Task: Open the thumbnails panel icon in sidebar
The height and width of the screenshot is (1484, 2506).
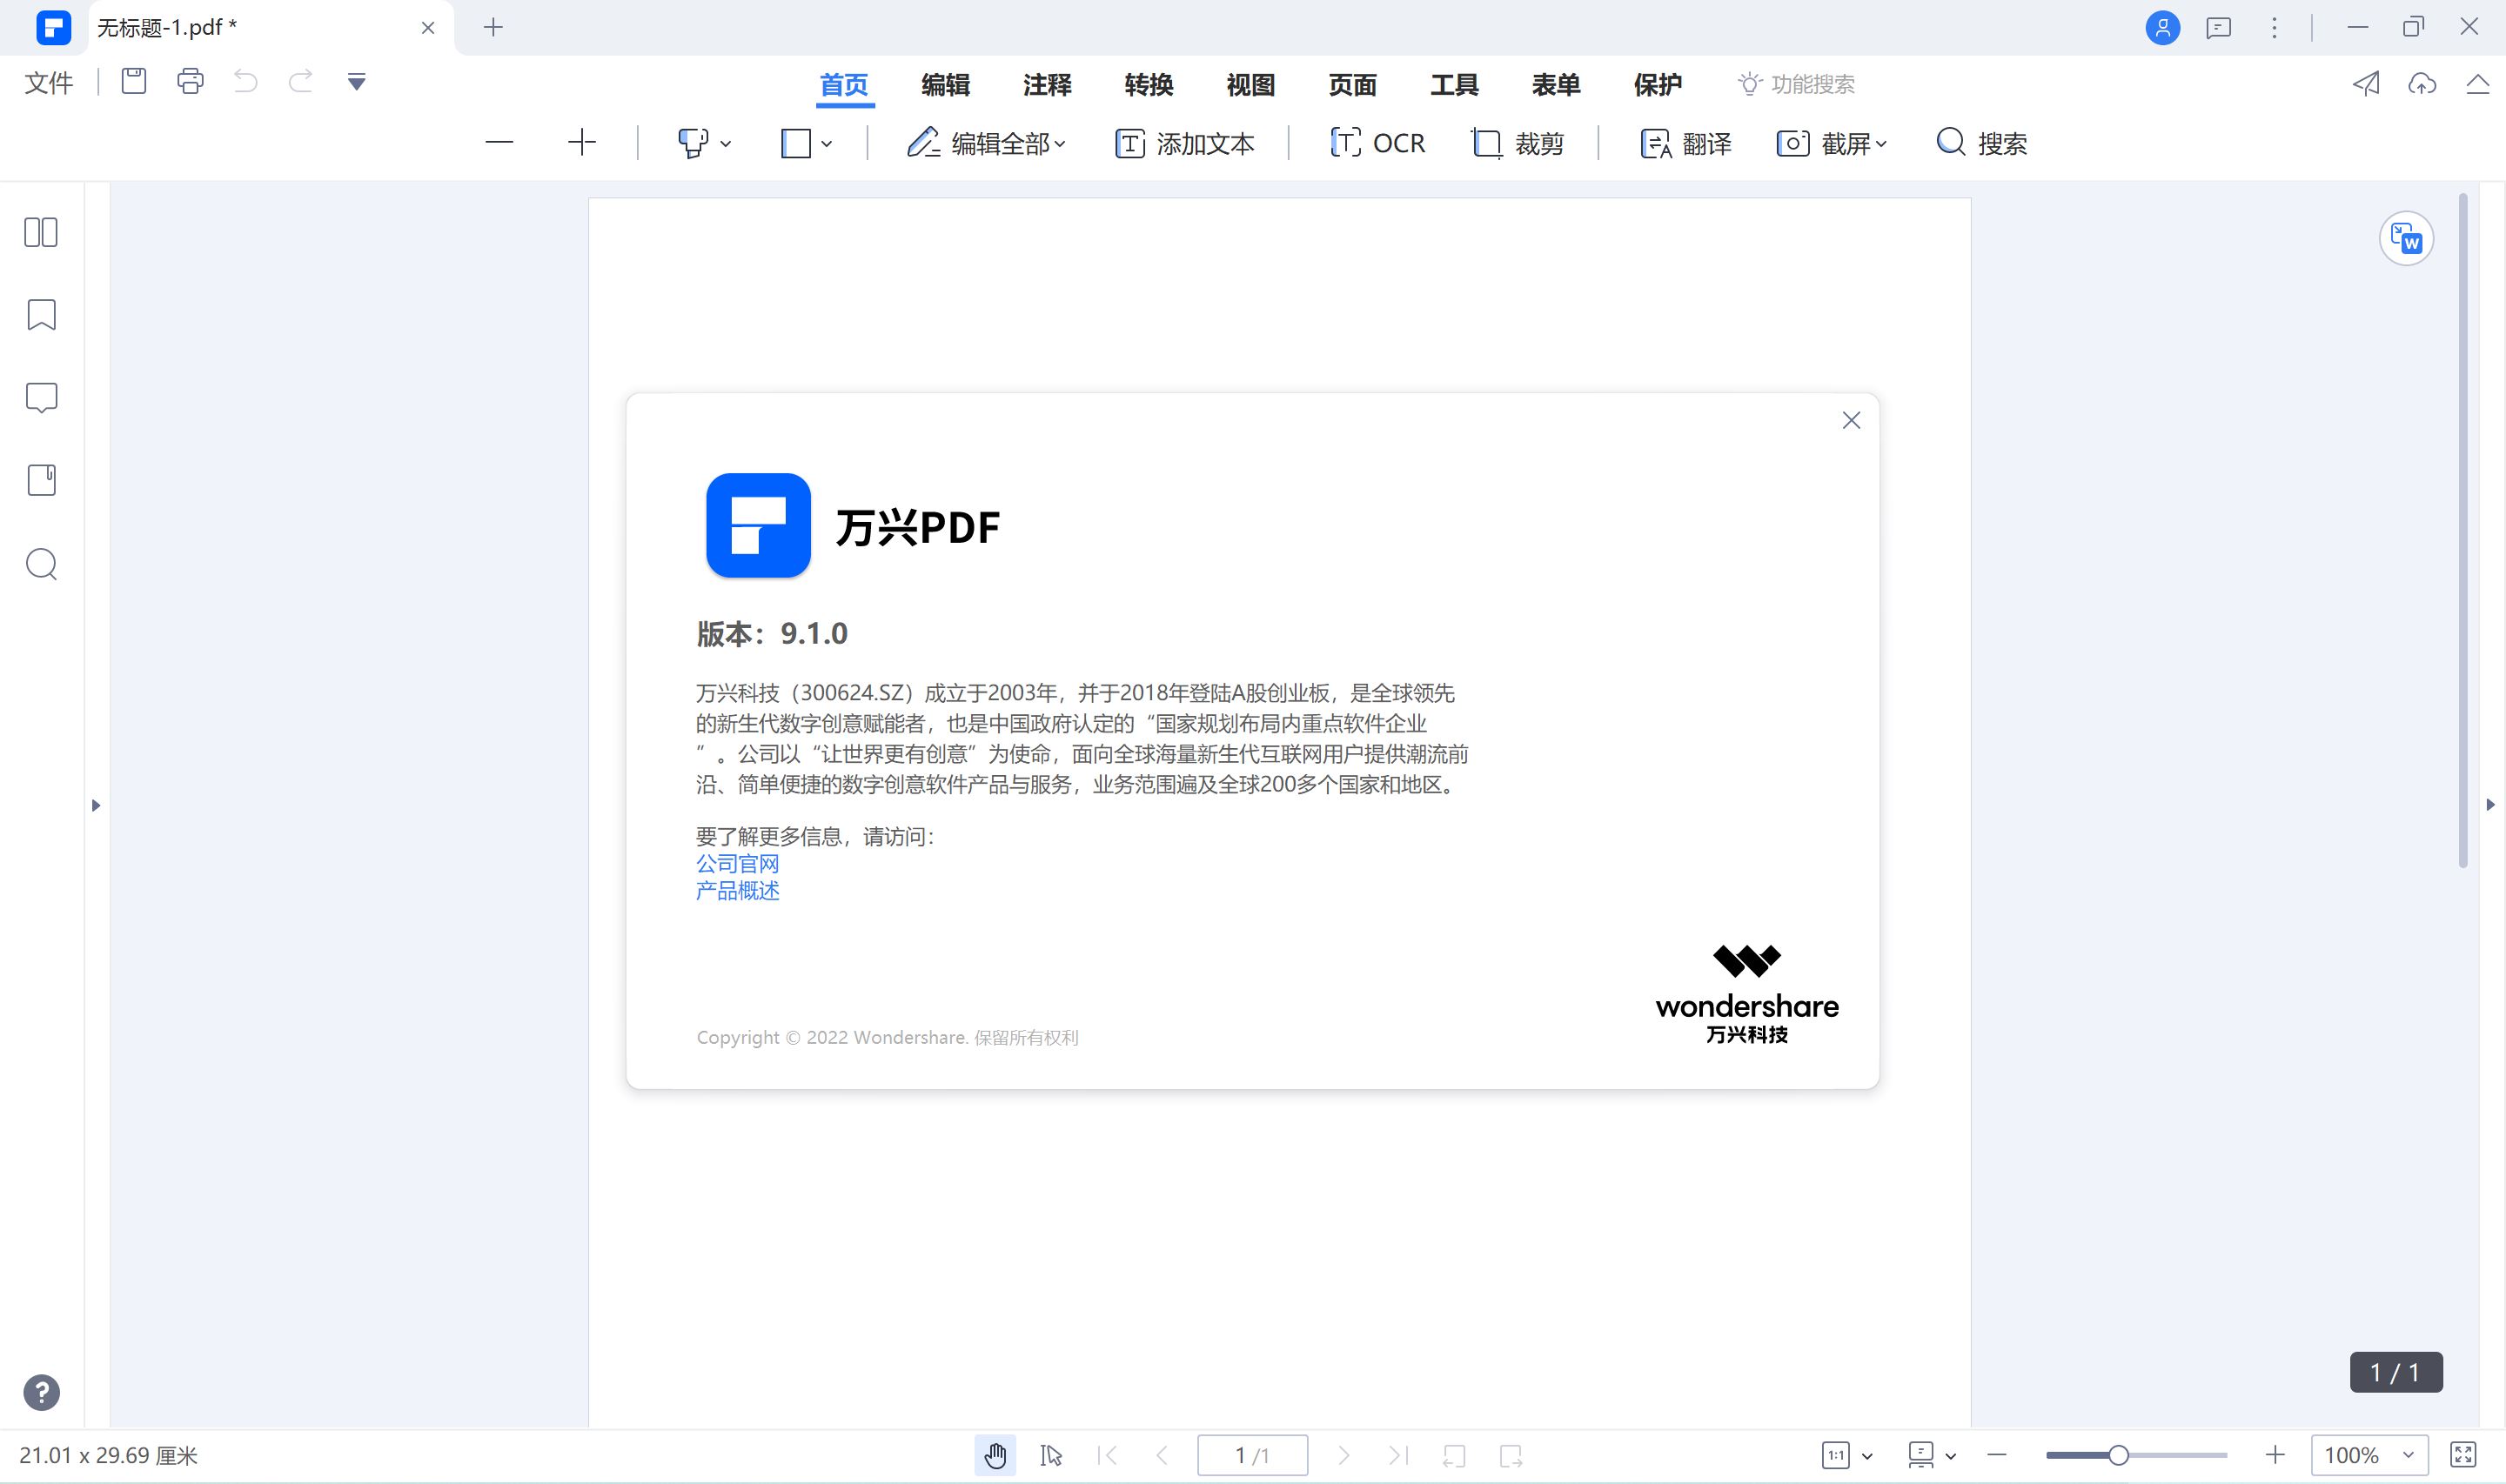Action: tap(41, 233)
